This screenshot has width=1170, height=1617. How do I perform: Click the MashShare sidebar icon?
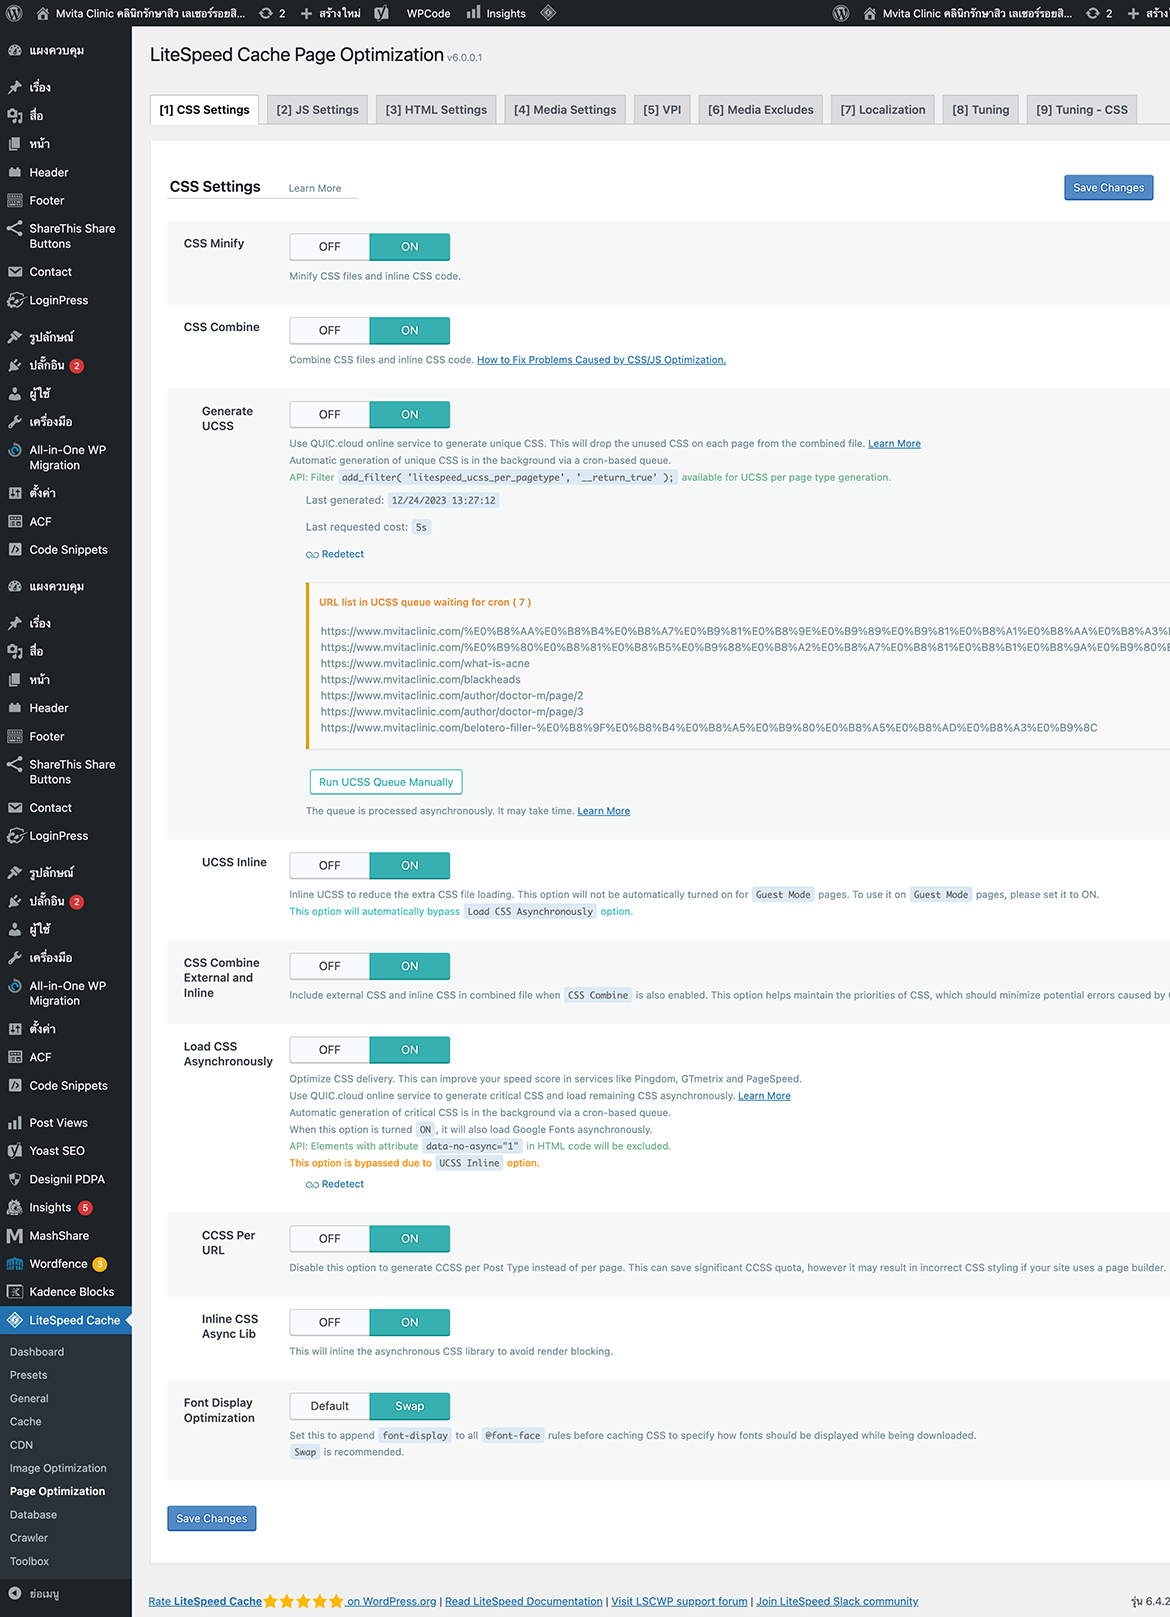pos(15,1236)
